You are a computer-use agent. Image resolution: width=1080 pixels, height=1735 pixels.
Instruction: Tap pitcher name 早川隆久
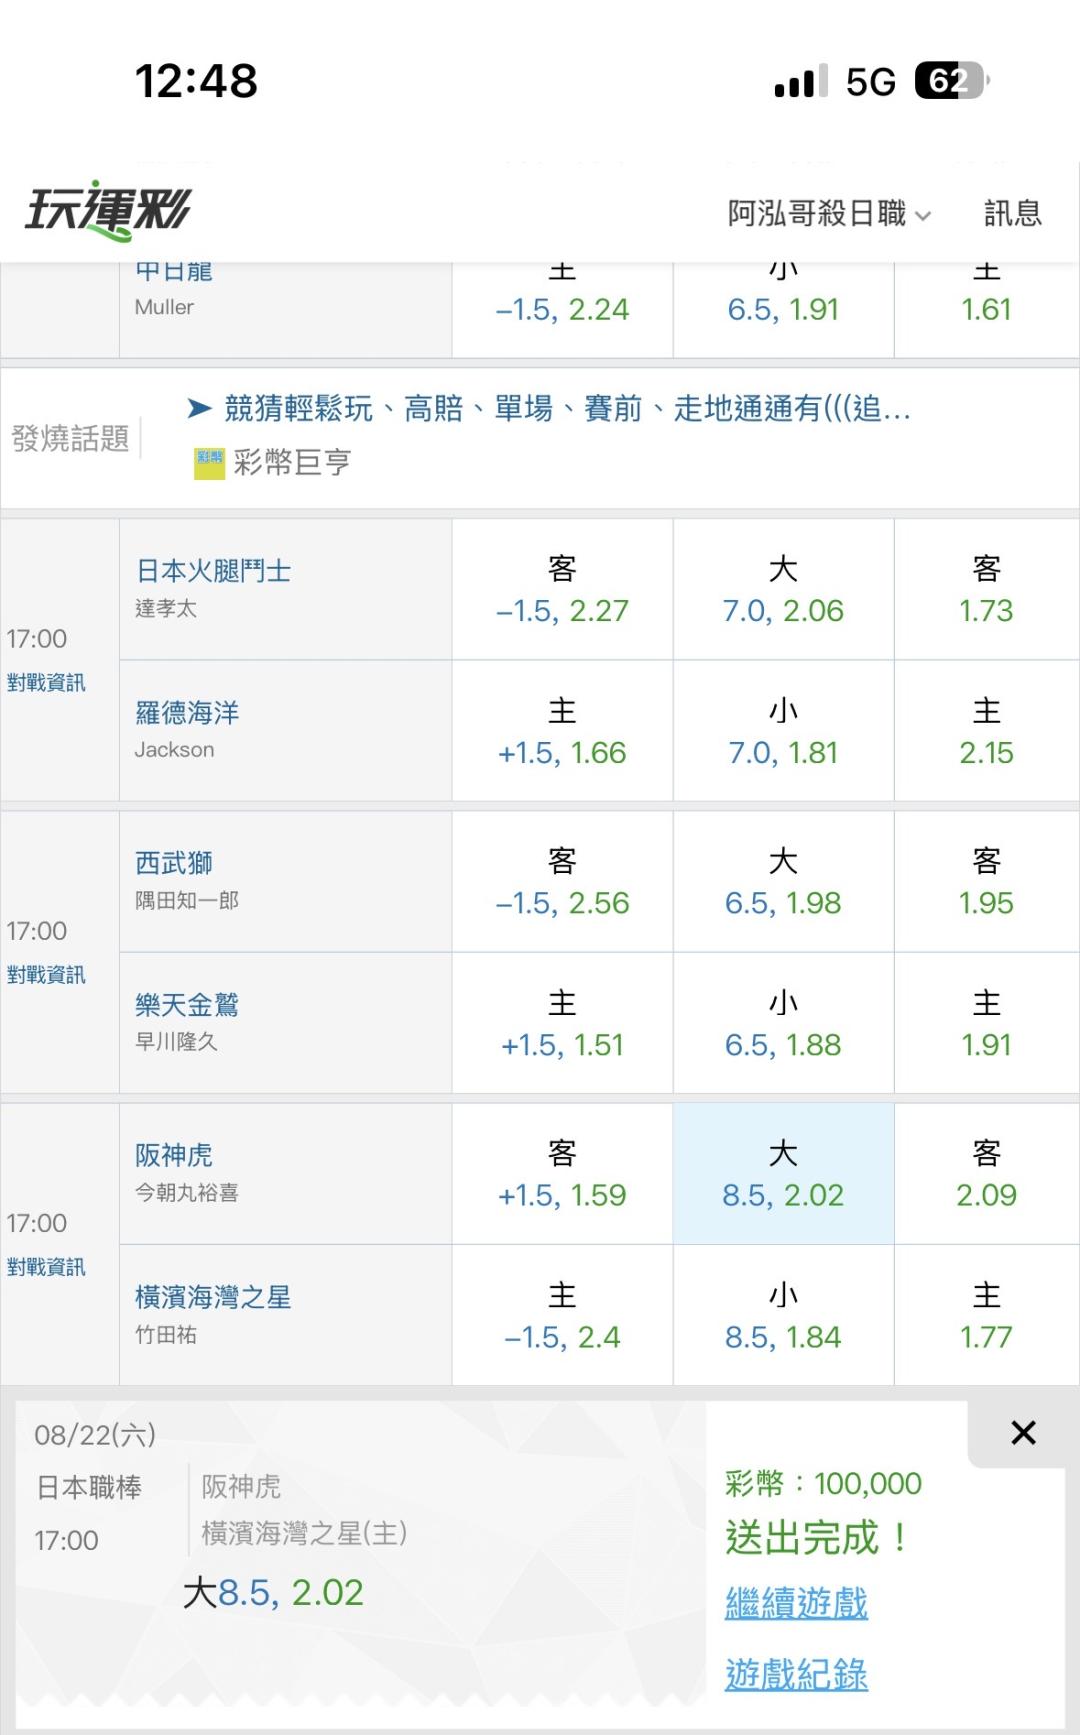[x=176, y=1042]
